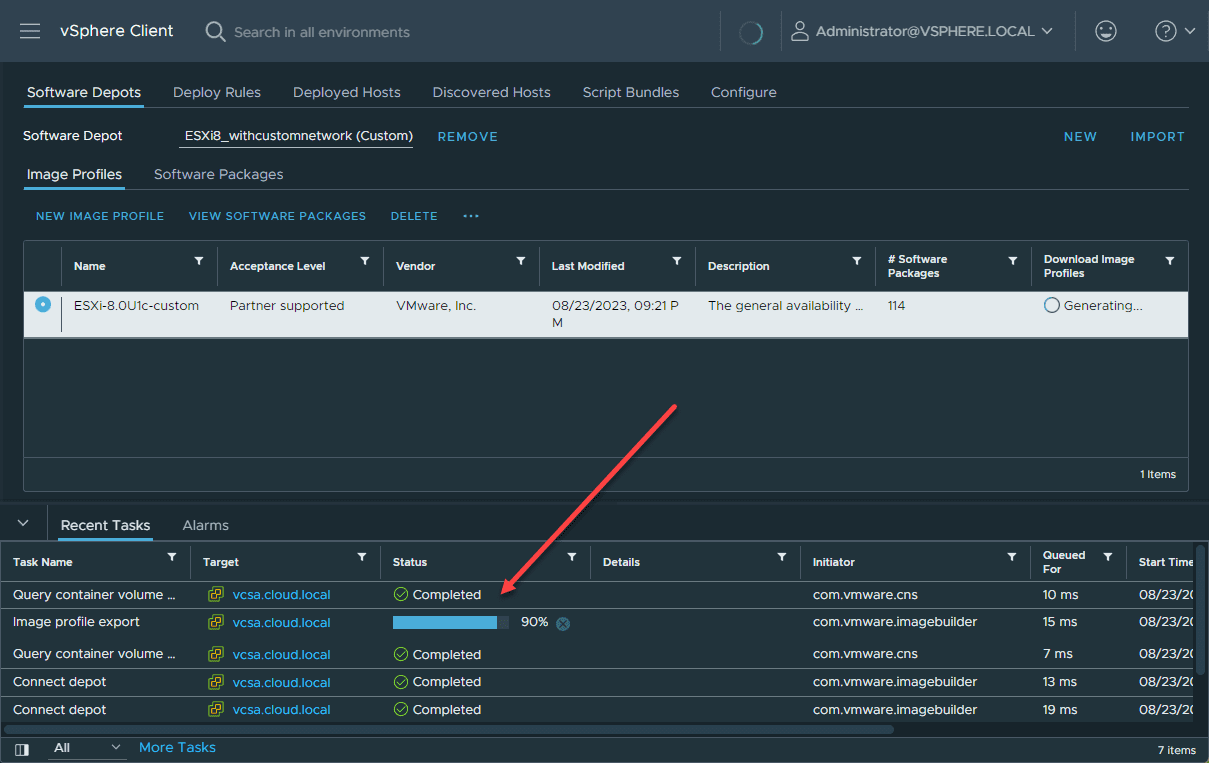Open the Administrator@VSPHERE.LOCAL user menu
The width and height of the screenshot is (1209, 763).
coord(922,31)
